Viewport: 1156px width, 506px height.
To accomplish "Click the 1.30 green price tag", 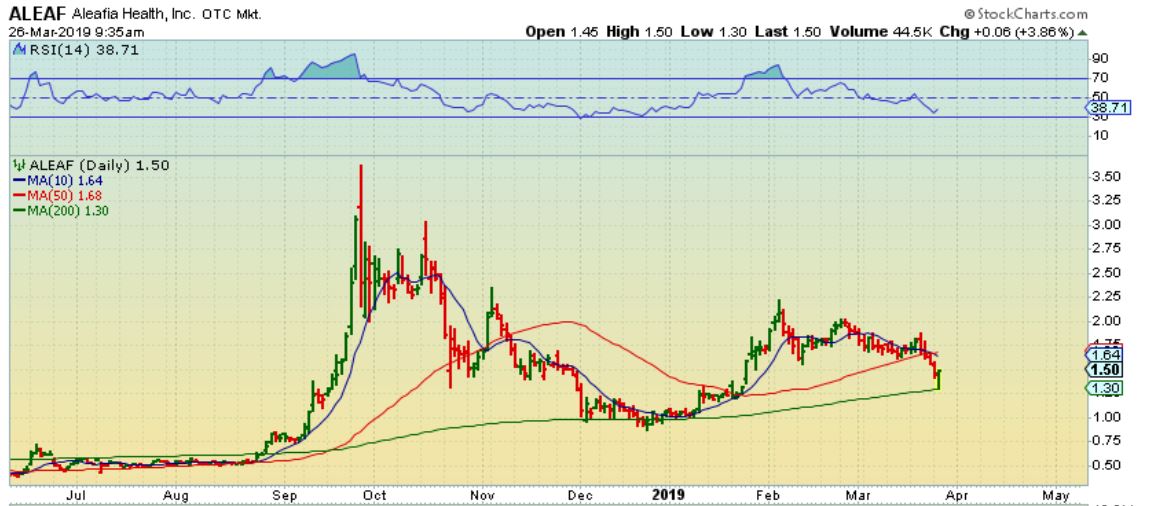I will coord(1105,389).
